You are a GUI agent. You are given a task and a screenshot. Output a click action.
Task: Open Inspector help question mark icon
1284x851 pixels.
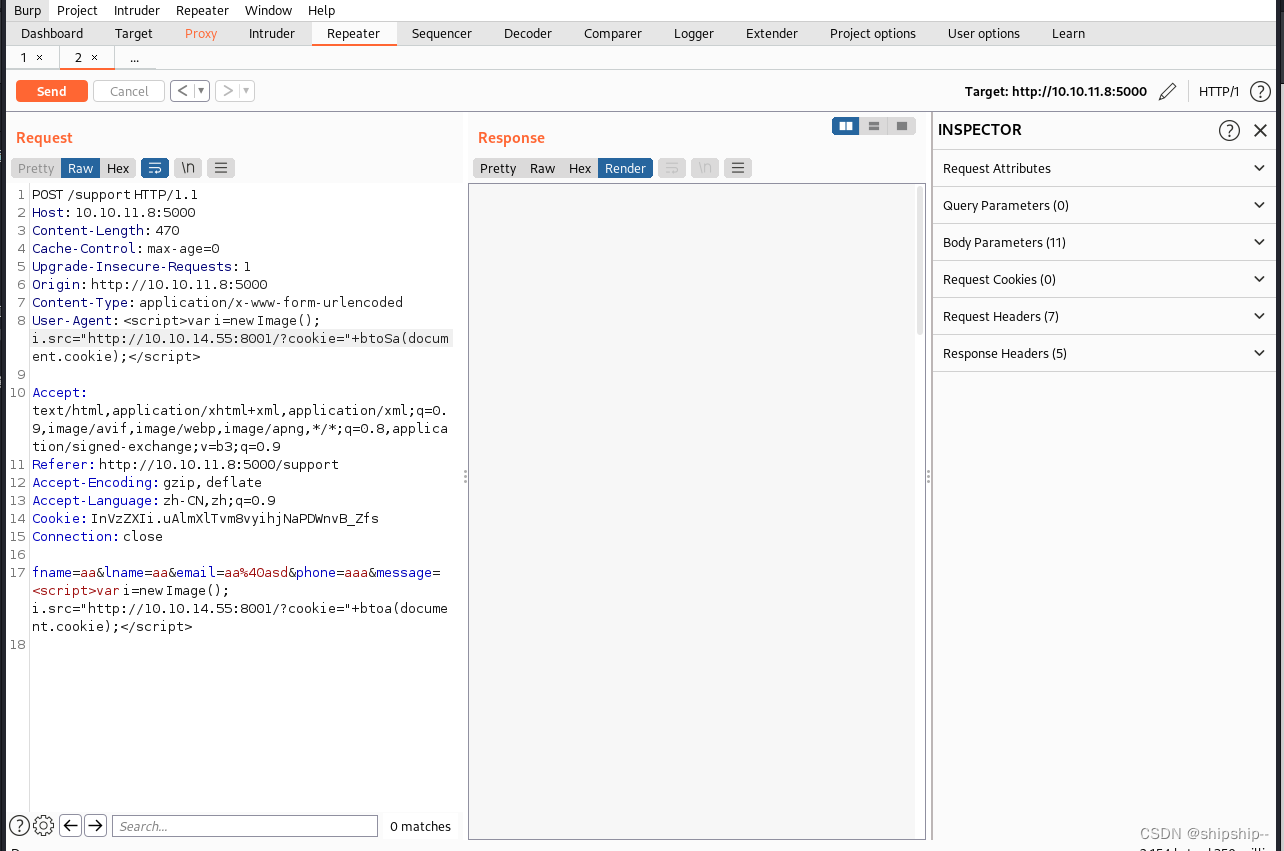(1229, 130)
